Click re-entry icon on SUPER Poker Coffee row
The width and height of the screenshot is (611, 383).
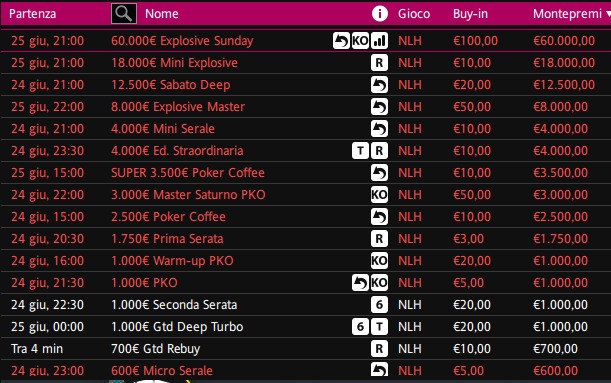tap(379, 173)
